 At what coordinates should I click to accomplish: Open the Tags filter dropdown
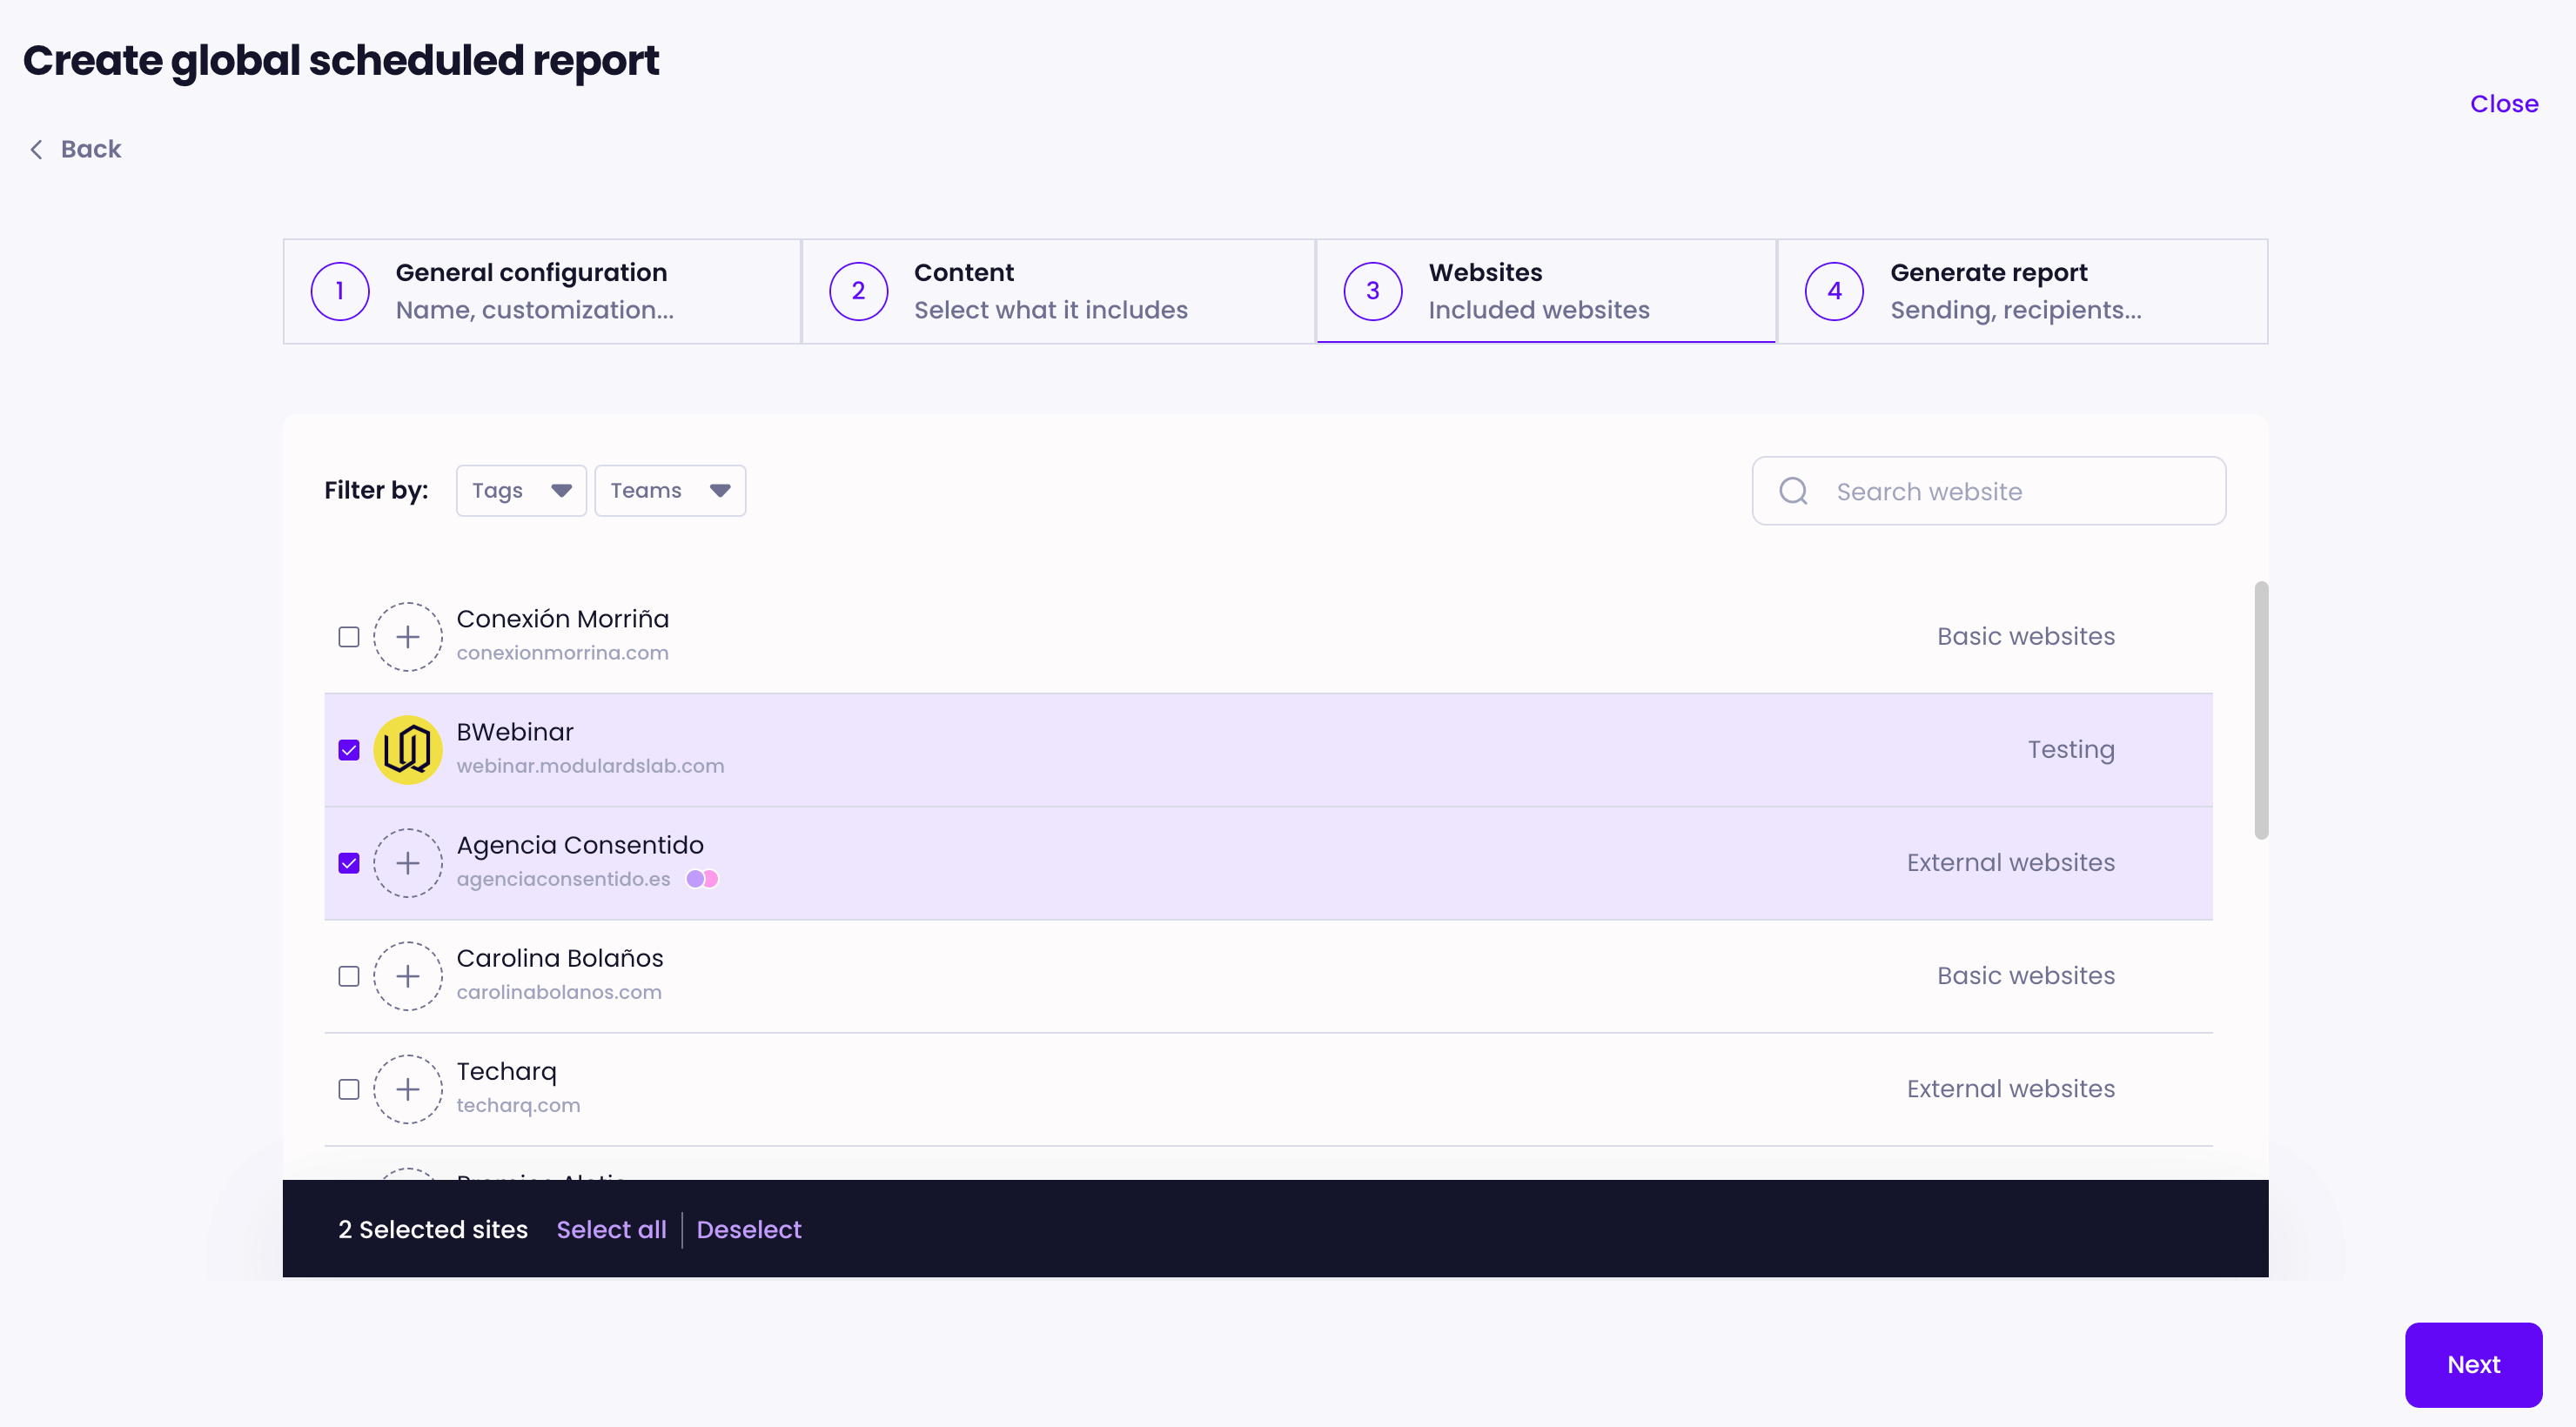point(520,490)
